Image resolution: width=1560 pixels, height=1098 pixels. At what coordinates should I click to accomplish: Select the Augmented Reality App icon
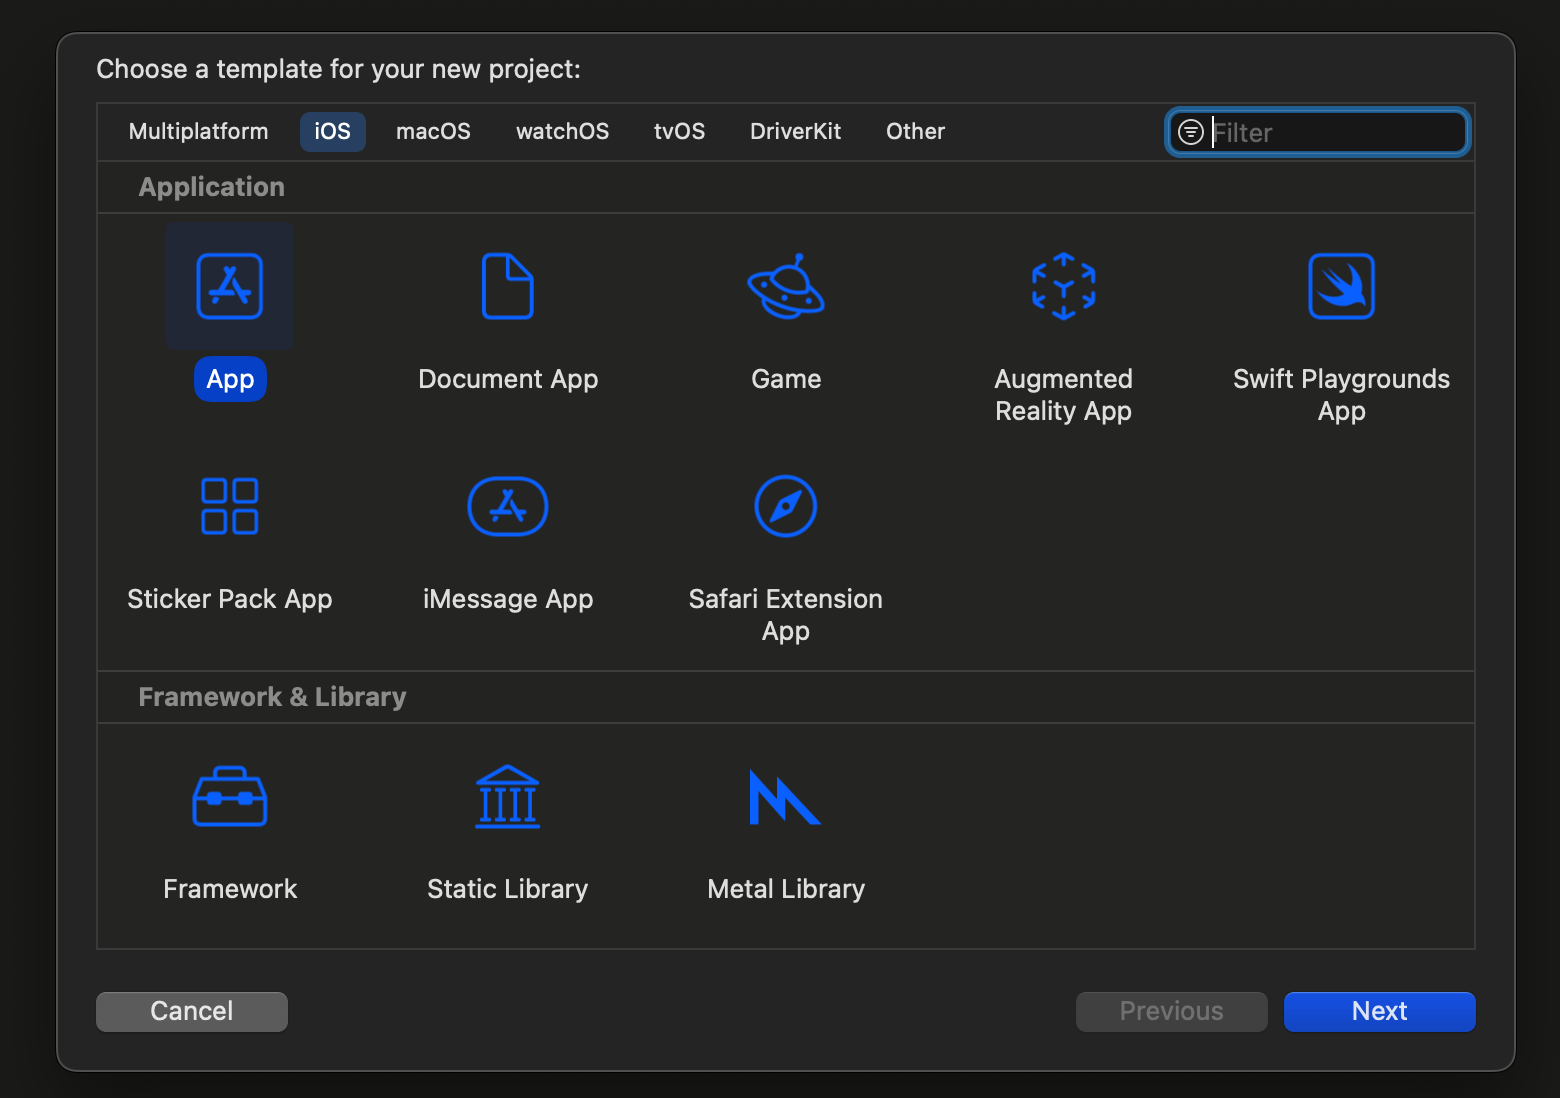[1064, 286]
